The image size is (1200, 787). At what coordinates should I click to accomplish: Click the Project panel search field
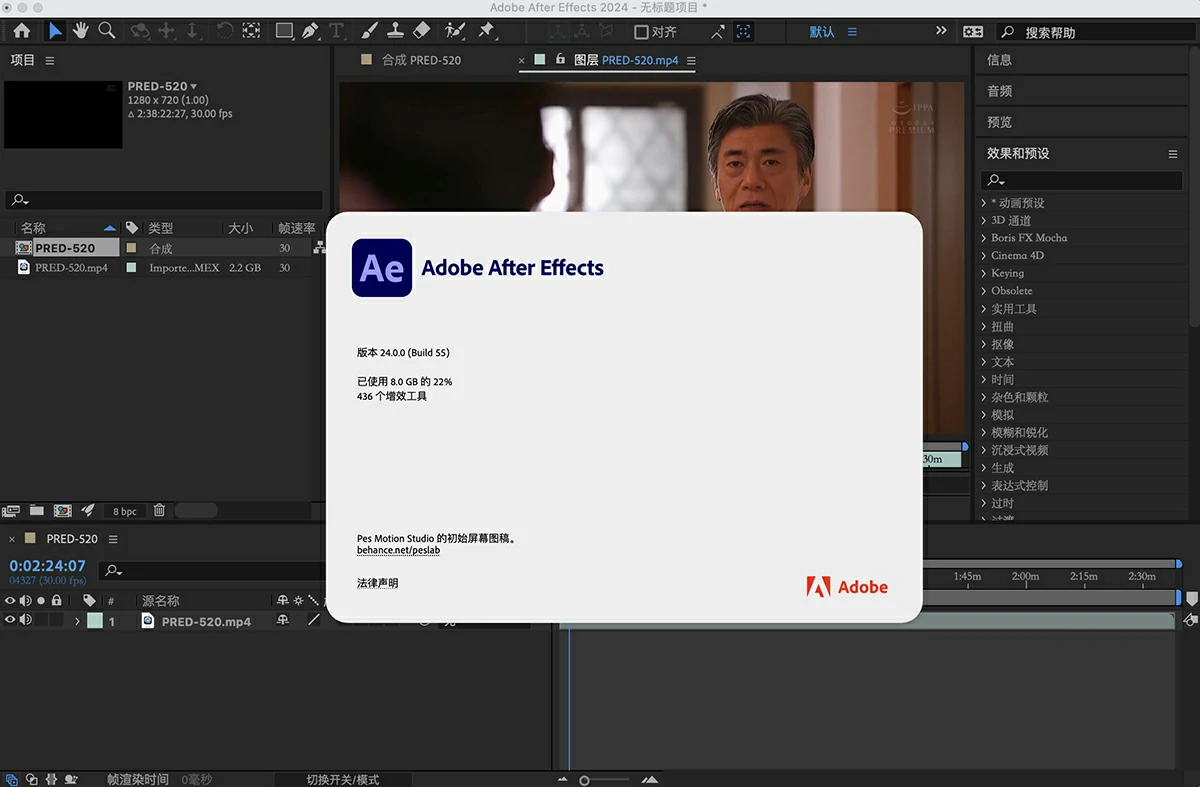pyautogui.click(x=164, y=200)
